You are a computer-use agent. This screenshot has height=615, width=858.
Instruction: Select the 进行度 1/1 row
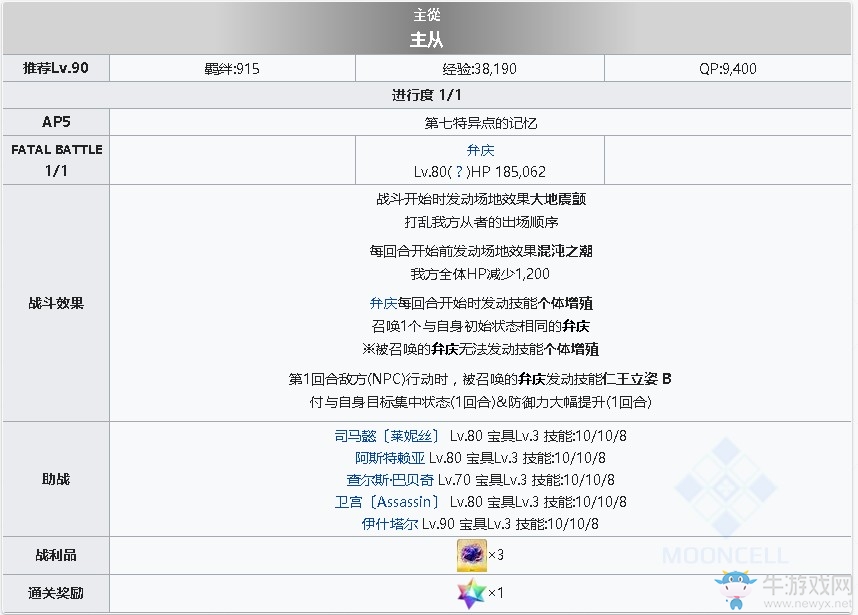click(427, 95)
